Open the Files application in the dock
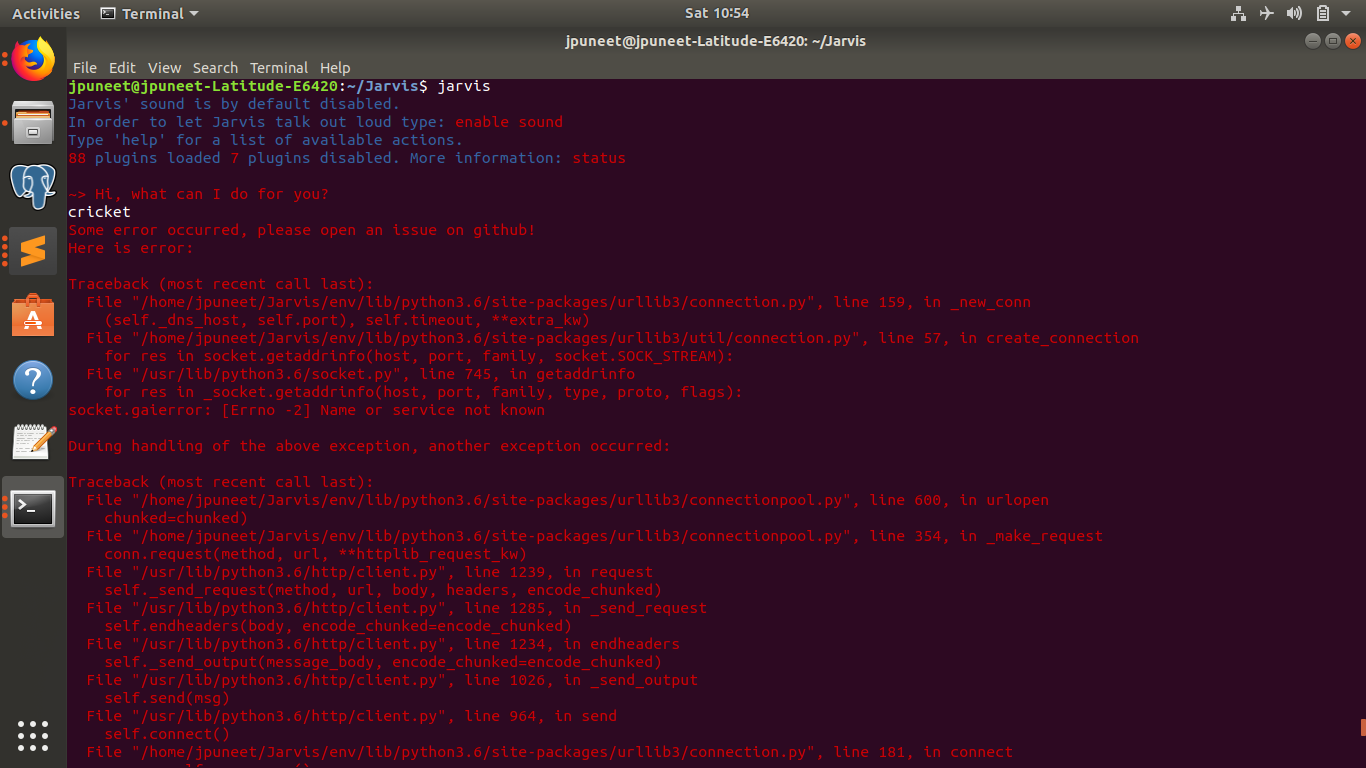Screen dimensions: 1366x768 click(33, 124)
